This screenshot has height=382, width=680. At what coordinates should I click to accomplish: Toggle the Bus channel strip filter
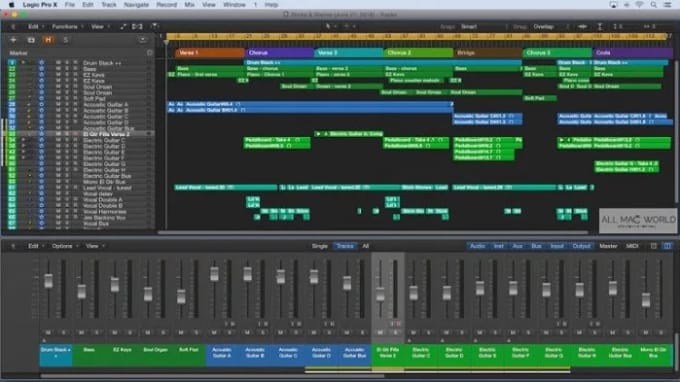coord(536,246)
